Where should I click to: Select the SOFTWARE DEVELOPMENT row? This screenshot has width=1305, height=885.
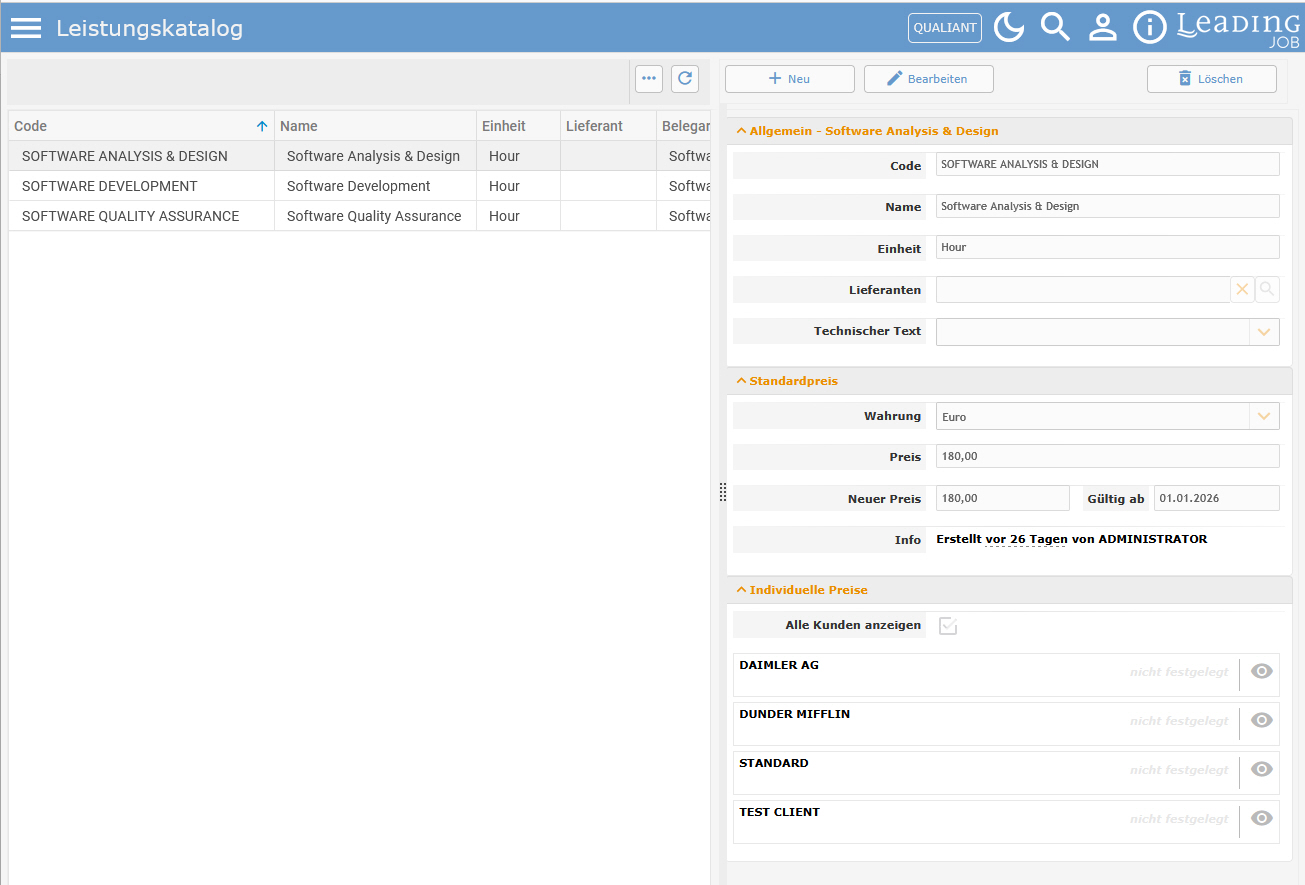coord(359,186)
